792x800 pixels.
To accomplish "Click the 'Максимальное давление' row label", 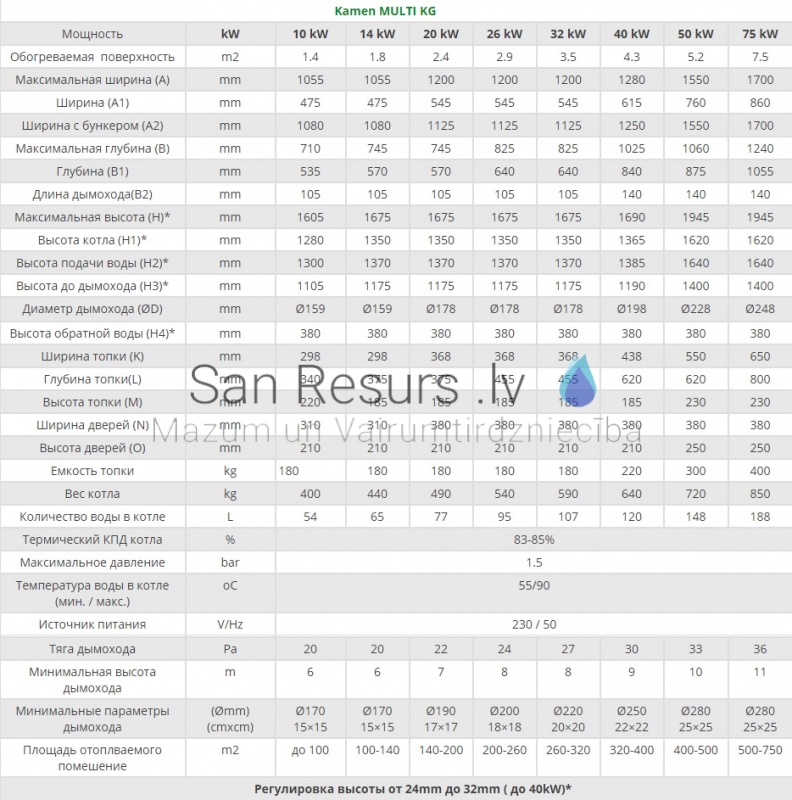I will pyautogui.click(x=92, y=563).
